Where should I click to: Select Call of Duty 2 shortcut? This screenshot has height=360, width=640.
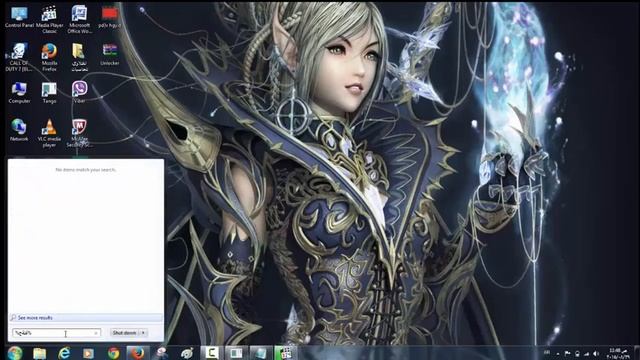pyautogui.click(x=19, y=57)
